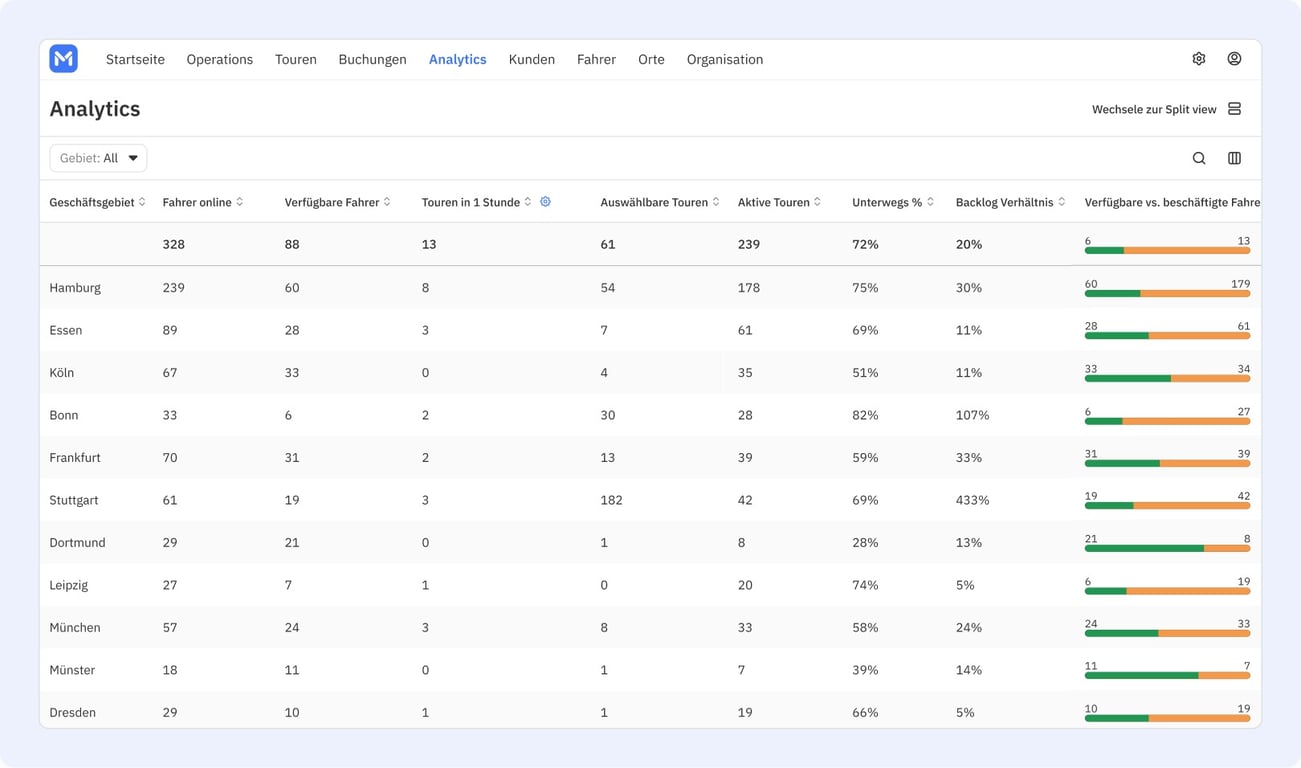
Task: Sort by Verfügbare Fahrer column
Action: coord(387,202)
